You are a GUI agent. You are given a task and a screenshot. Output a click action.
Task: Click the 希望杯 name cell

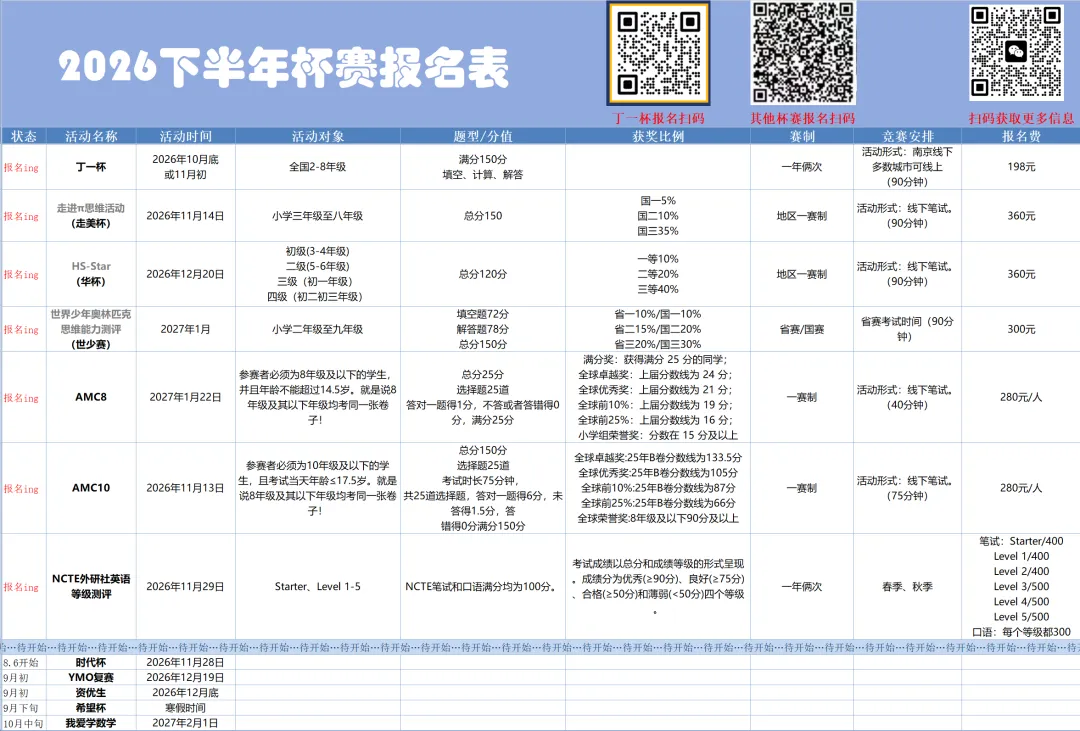click(x=91, y=708)
